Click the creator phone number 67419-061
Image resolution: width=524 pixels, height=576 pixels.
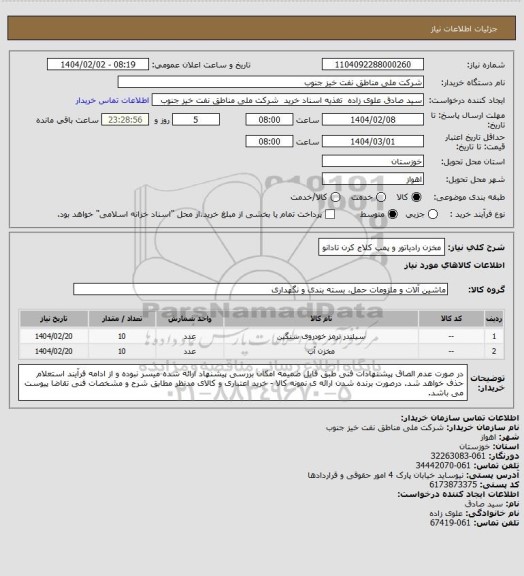450,523
